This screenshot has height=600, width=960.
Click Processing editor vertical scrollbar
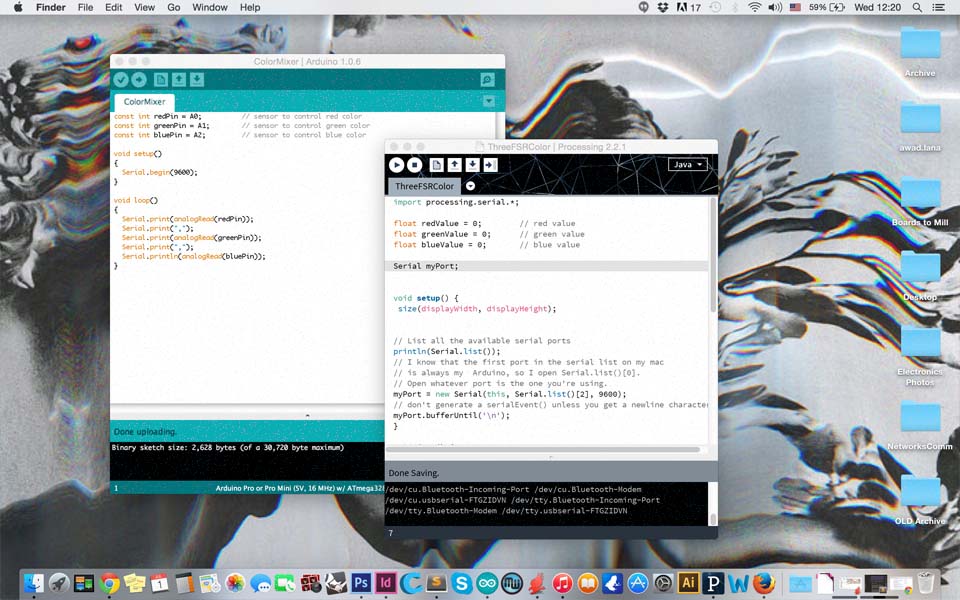point(712,254)
